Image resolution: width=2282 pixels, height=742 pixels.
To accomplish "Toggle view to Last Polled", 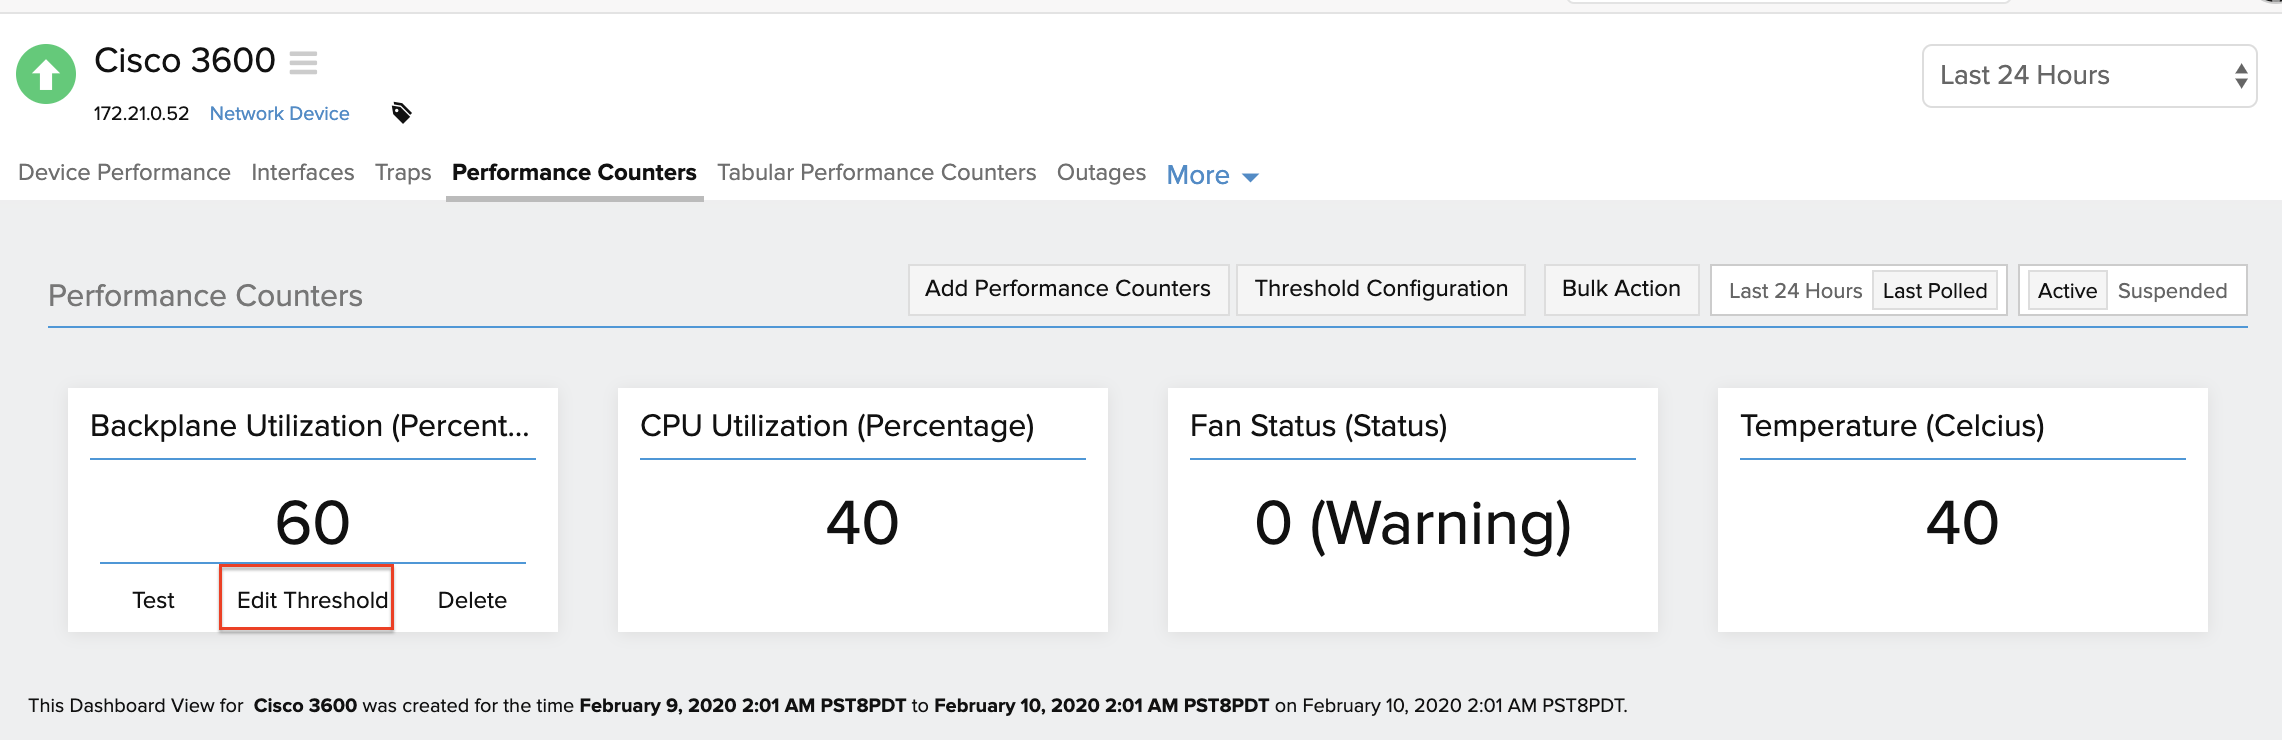I will point(1934,291).
